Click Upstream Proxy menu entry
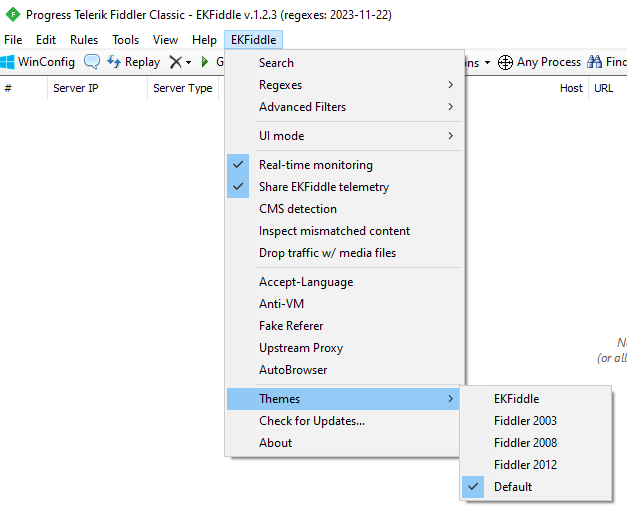This screenshot has width=627, height=518. [x=344, y=348]
